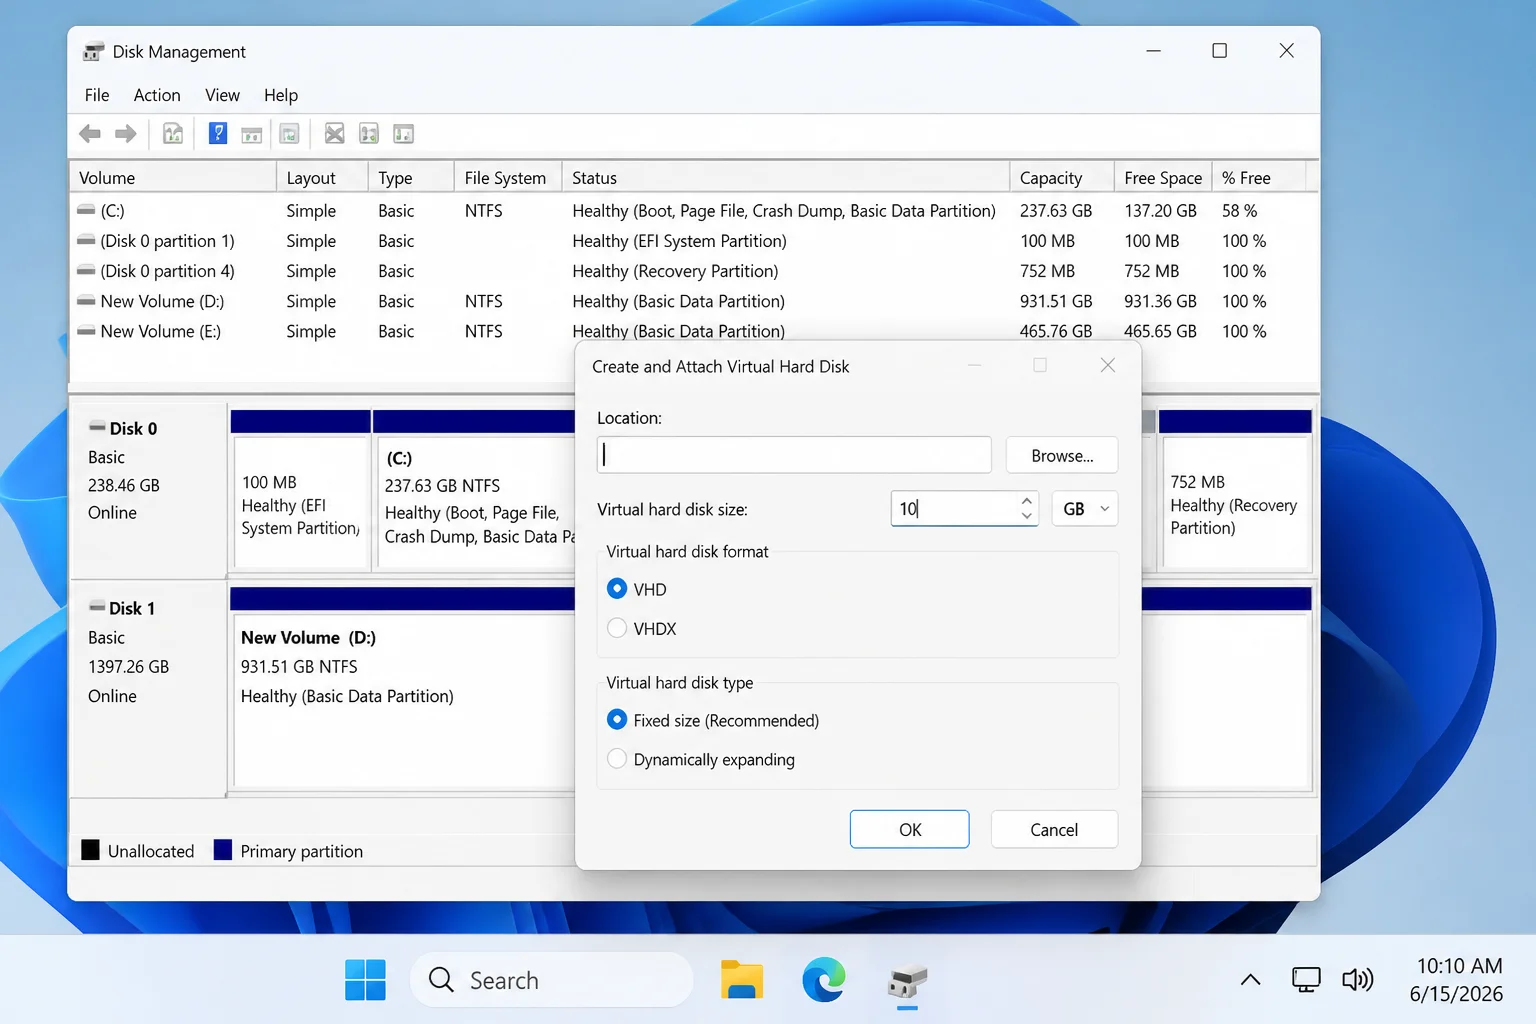Click the disk icon next to Disk 0
Viewport: 1536px width, 1024px height.
pyautogui.click(x=97, y=428)
